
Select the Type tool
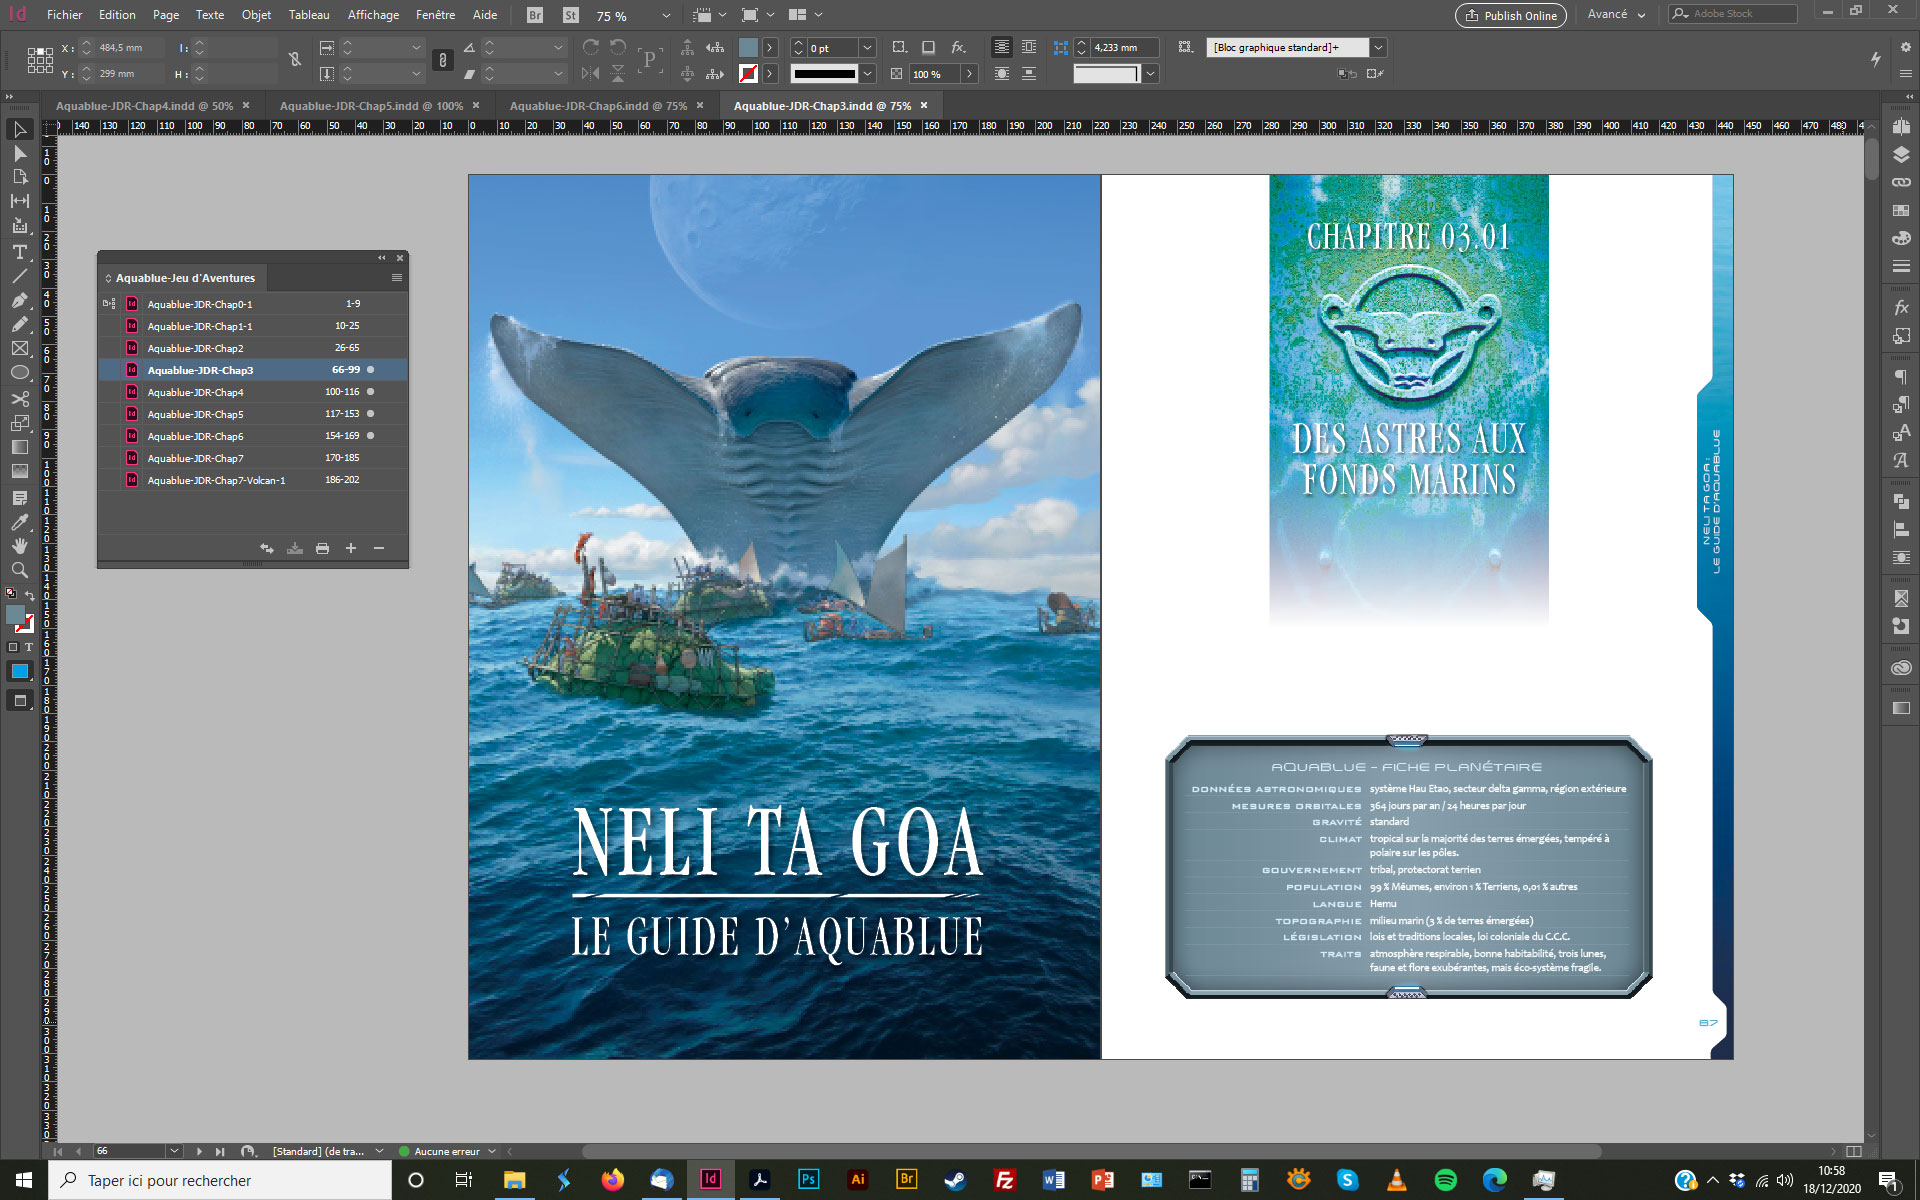click(19, 251)
